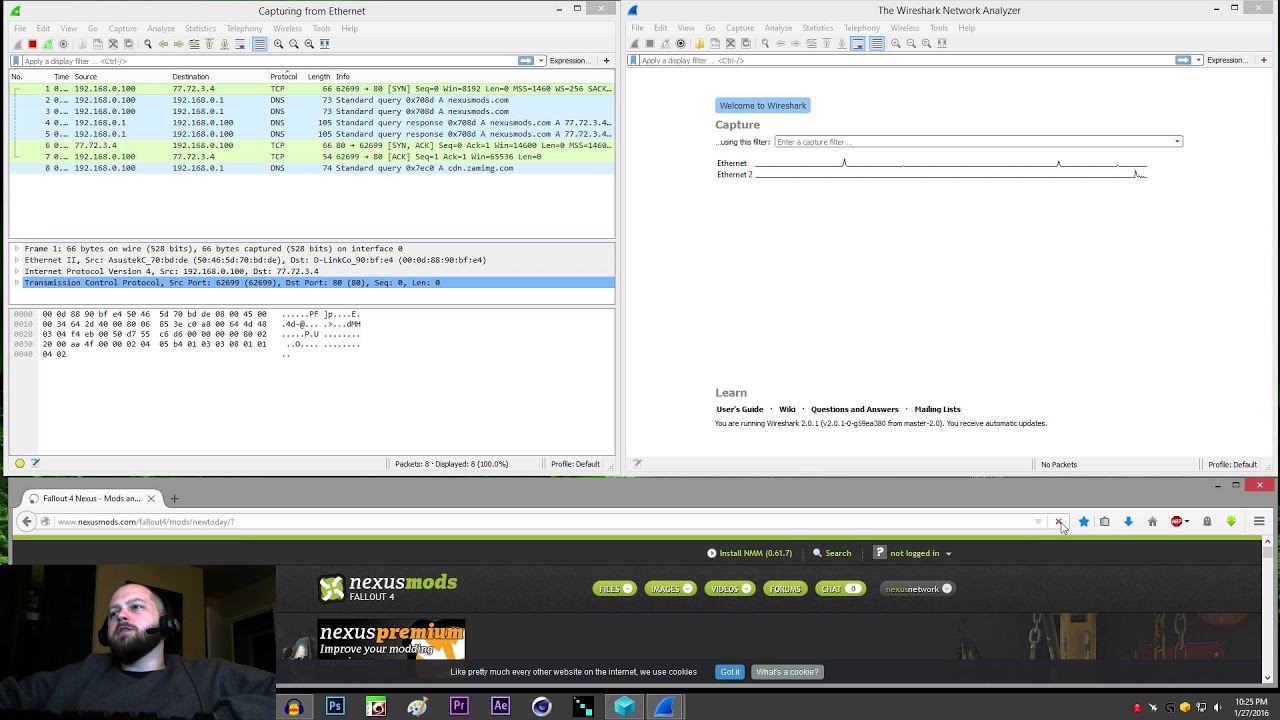Open the display filter history dropdown in the capturing window
The image size is (1280, 720).
(541, 61)
